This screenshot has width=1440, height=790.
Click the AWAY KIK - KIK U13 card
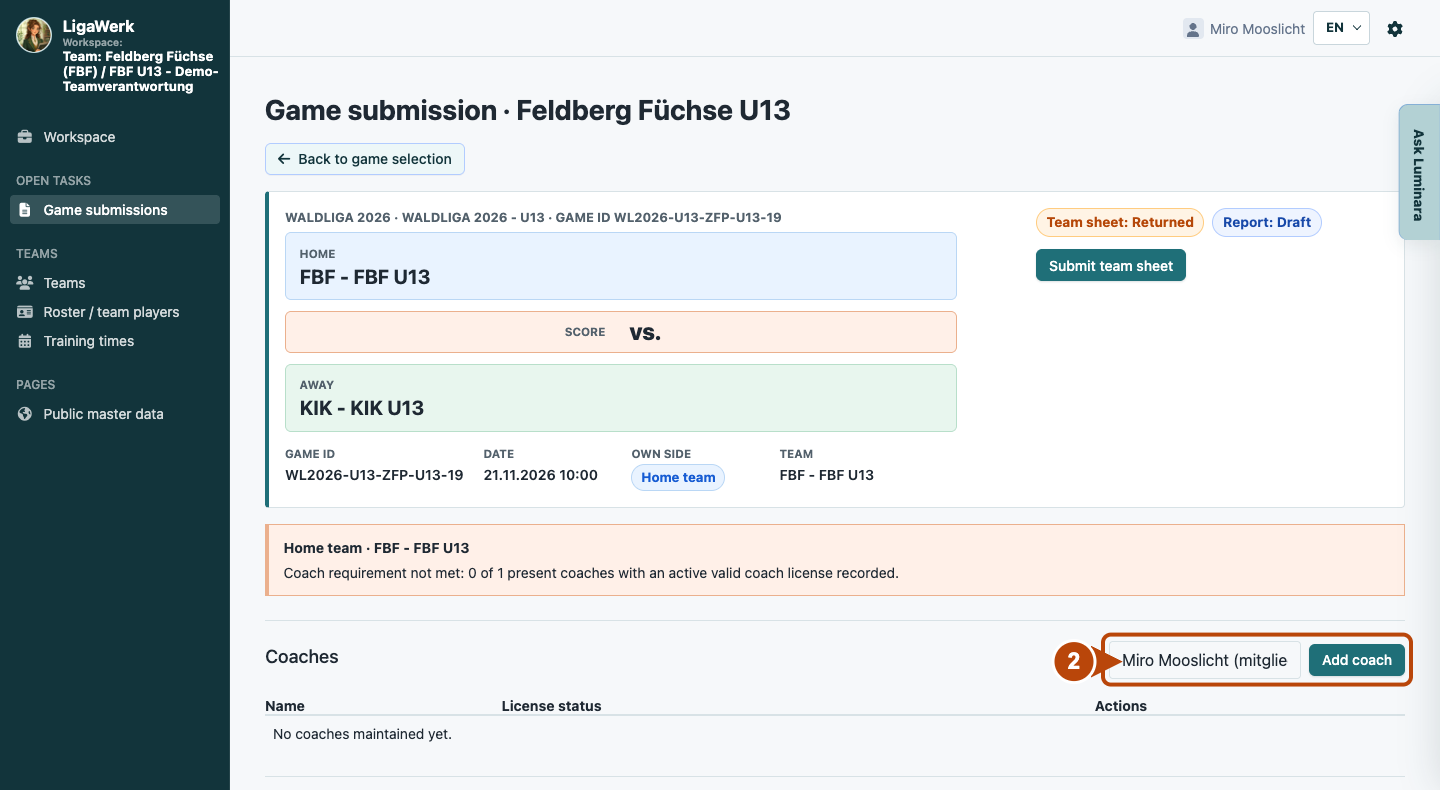pyautogui.click(x=621, y=398)
